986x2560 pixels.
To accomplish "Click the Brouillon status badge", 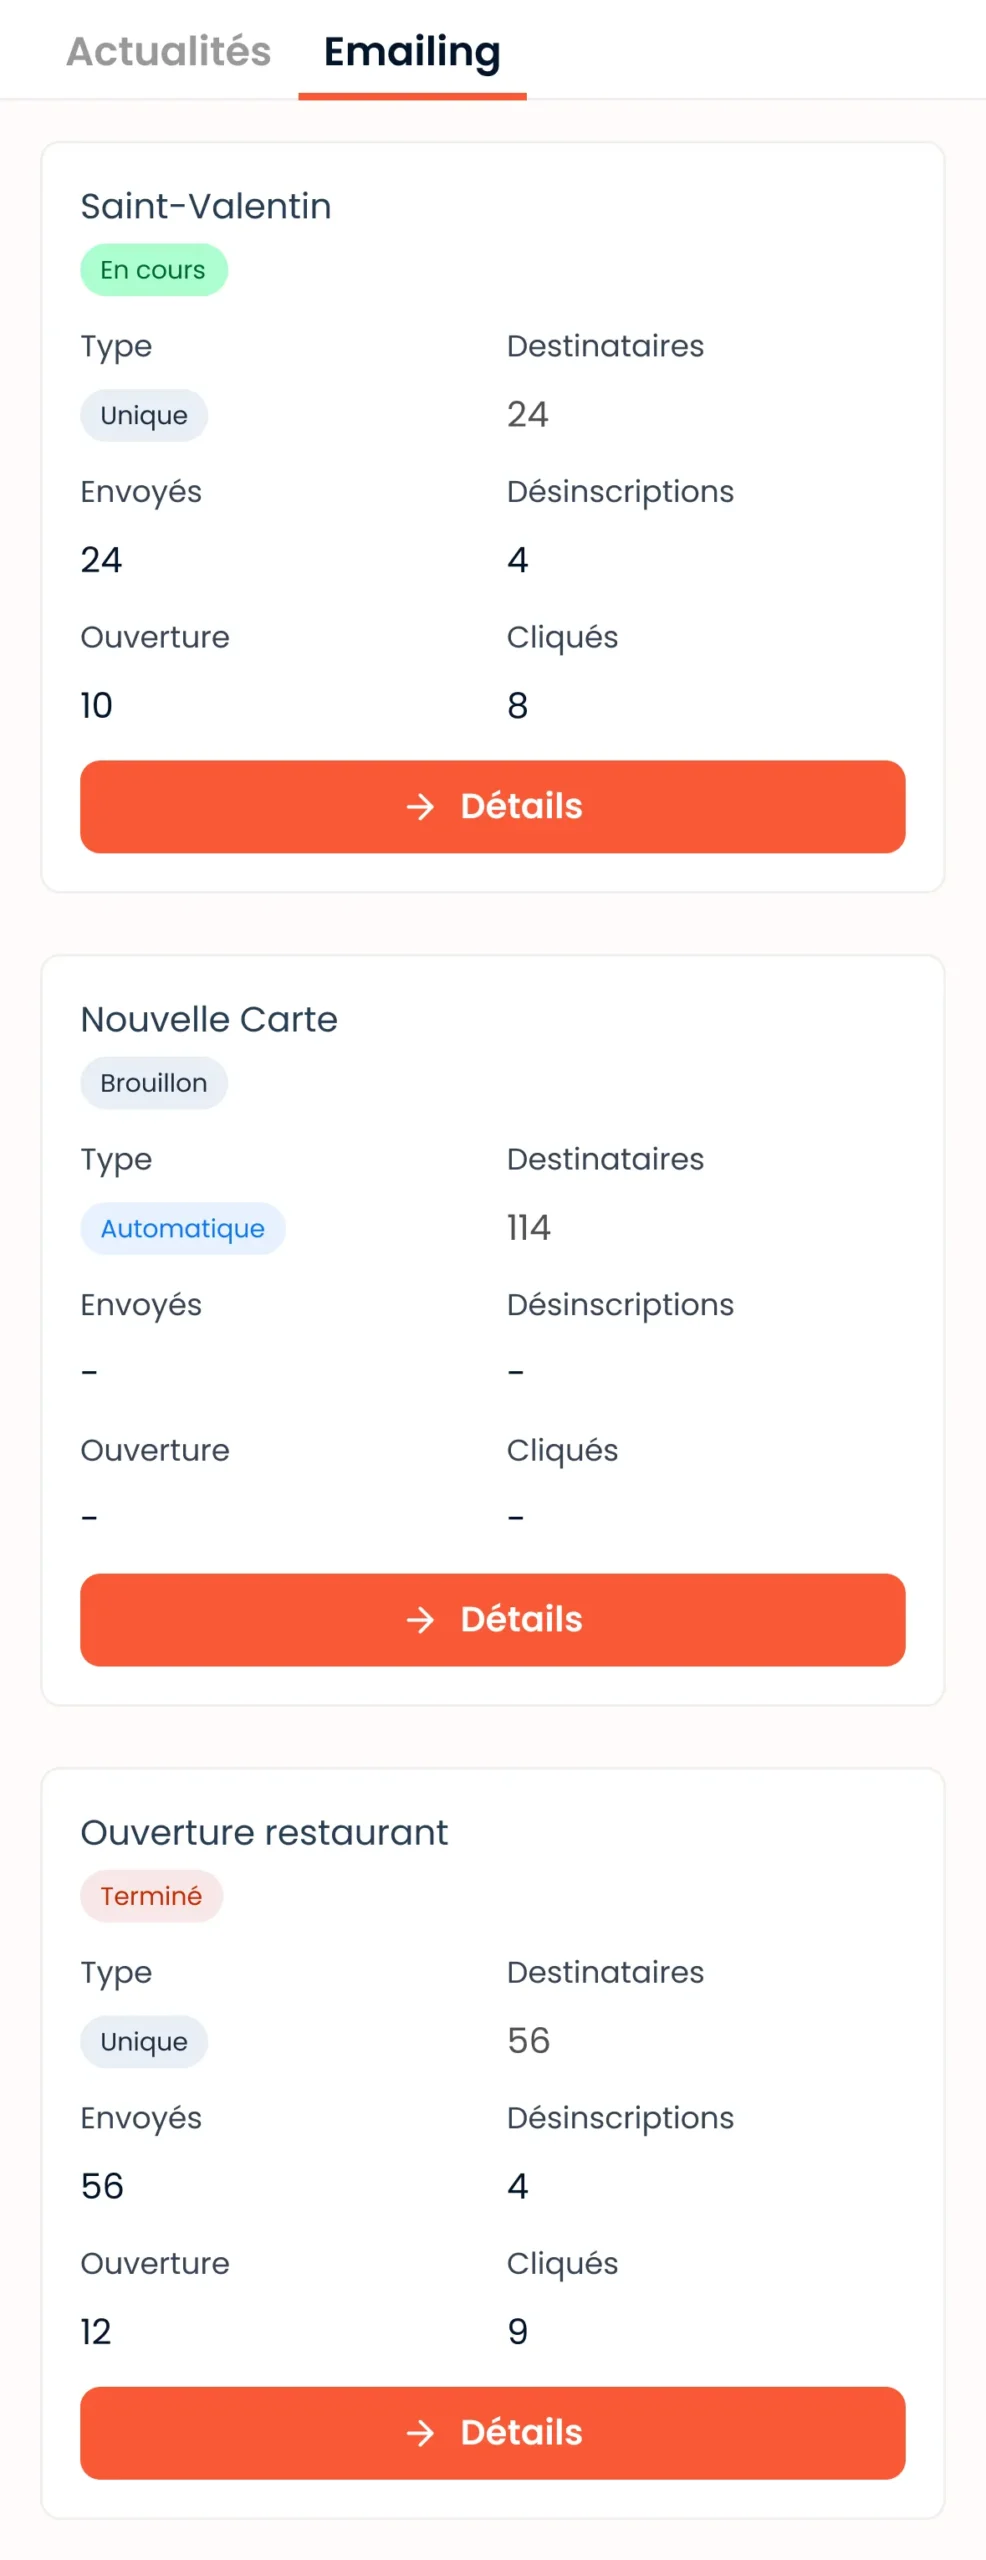I will tap(153, 1083).
